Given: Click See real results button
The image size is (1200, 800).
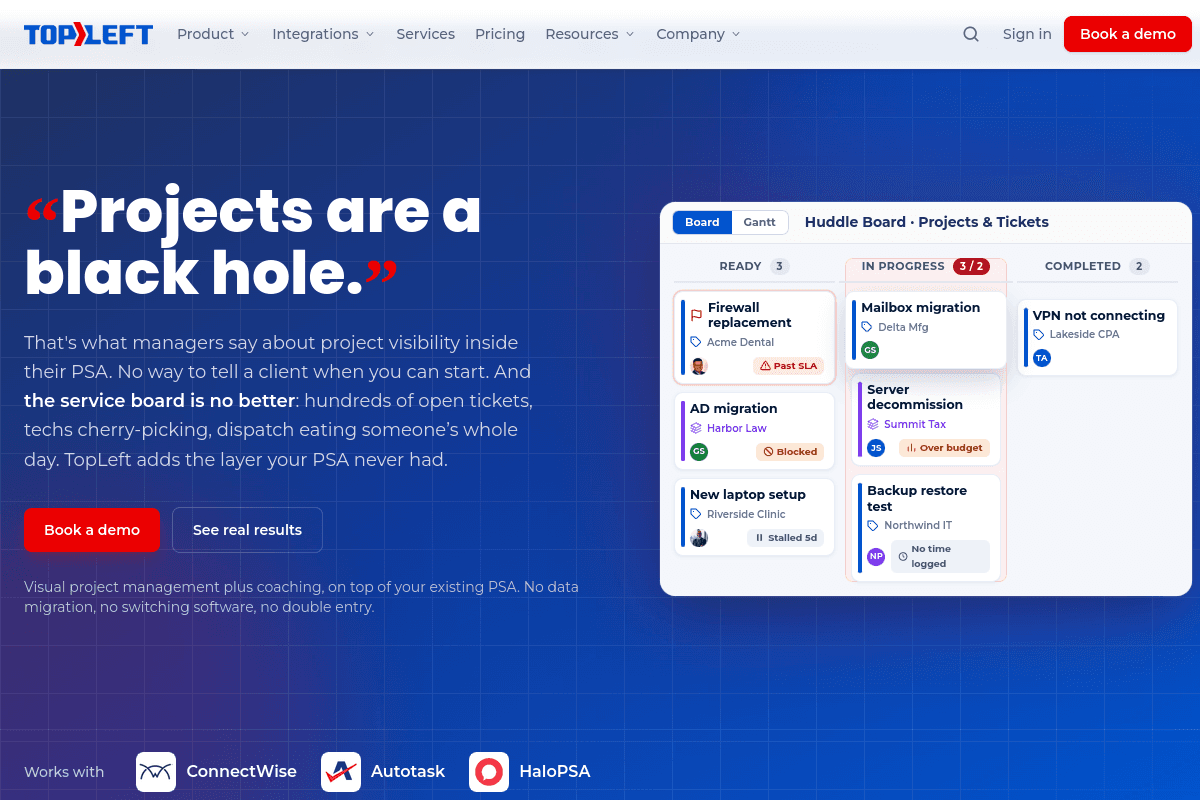Looking at the screenshot, I should tap(247, 530).
